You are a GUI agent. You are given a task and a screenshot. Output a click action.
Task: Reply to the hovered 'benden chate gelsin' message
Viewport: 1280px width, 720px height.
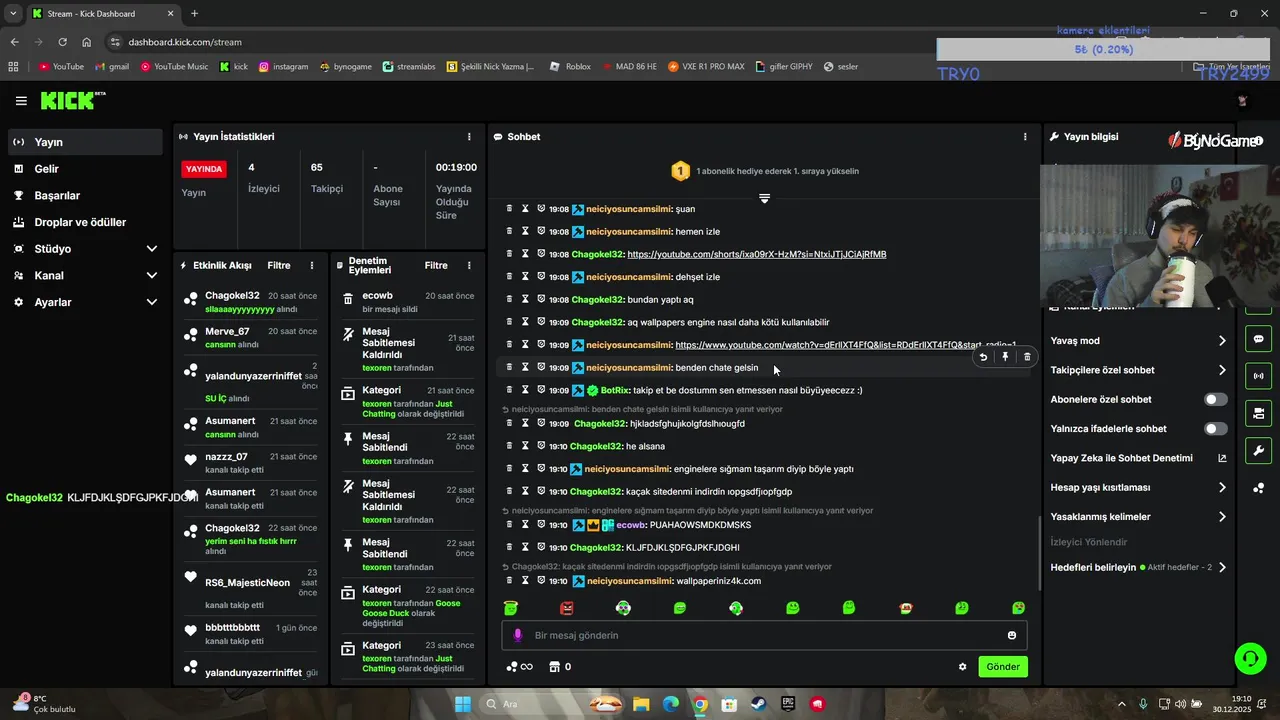pyautogui.click(x=983, y=357)
